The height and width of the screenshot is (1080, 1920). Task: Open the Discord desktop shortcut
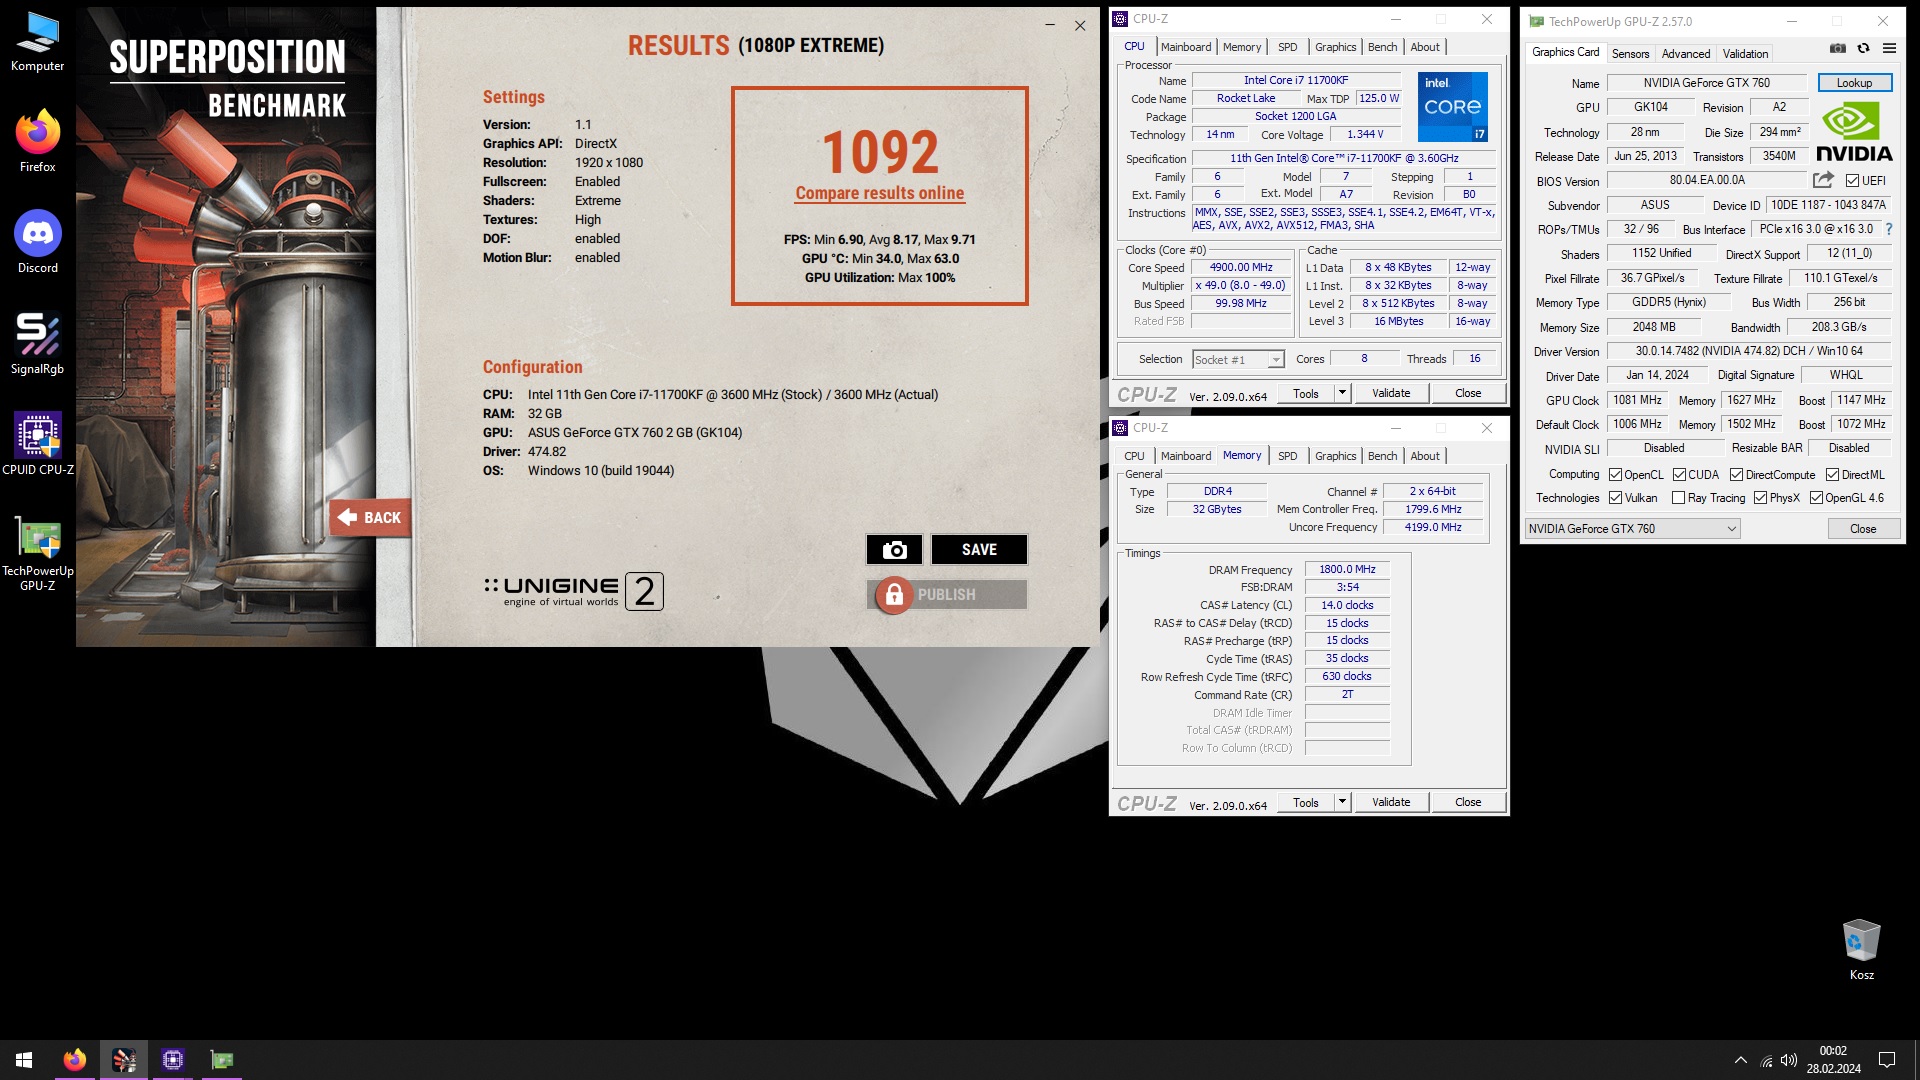37,243
